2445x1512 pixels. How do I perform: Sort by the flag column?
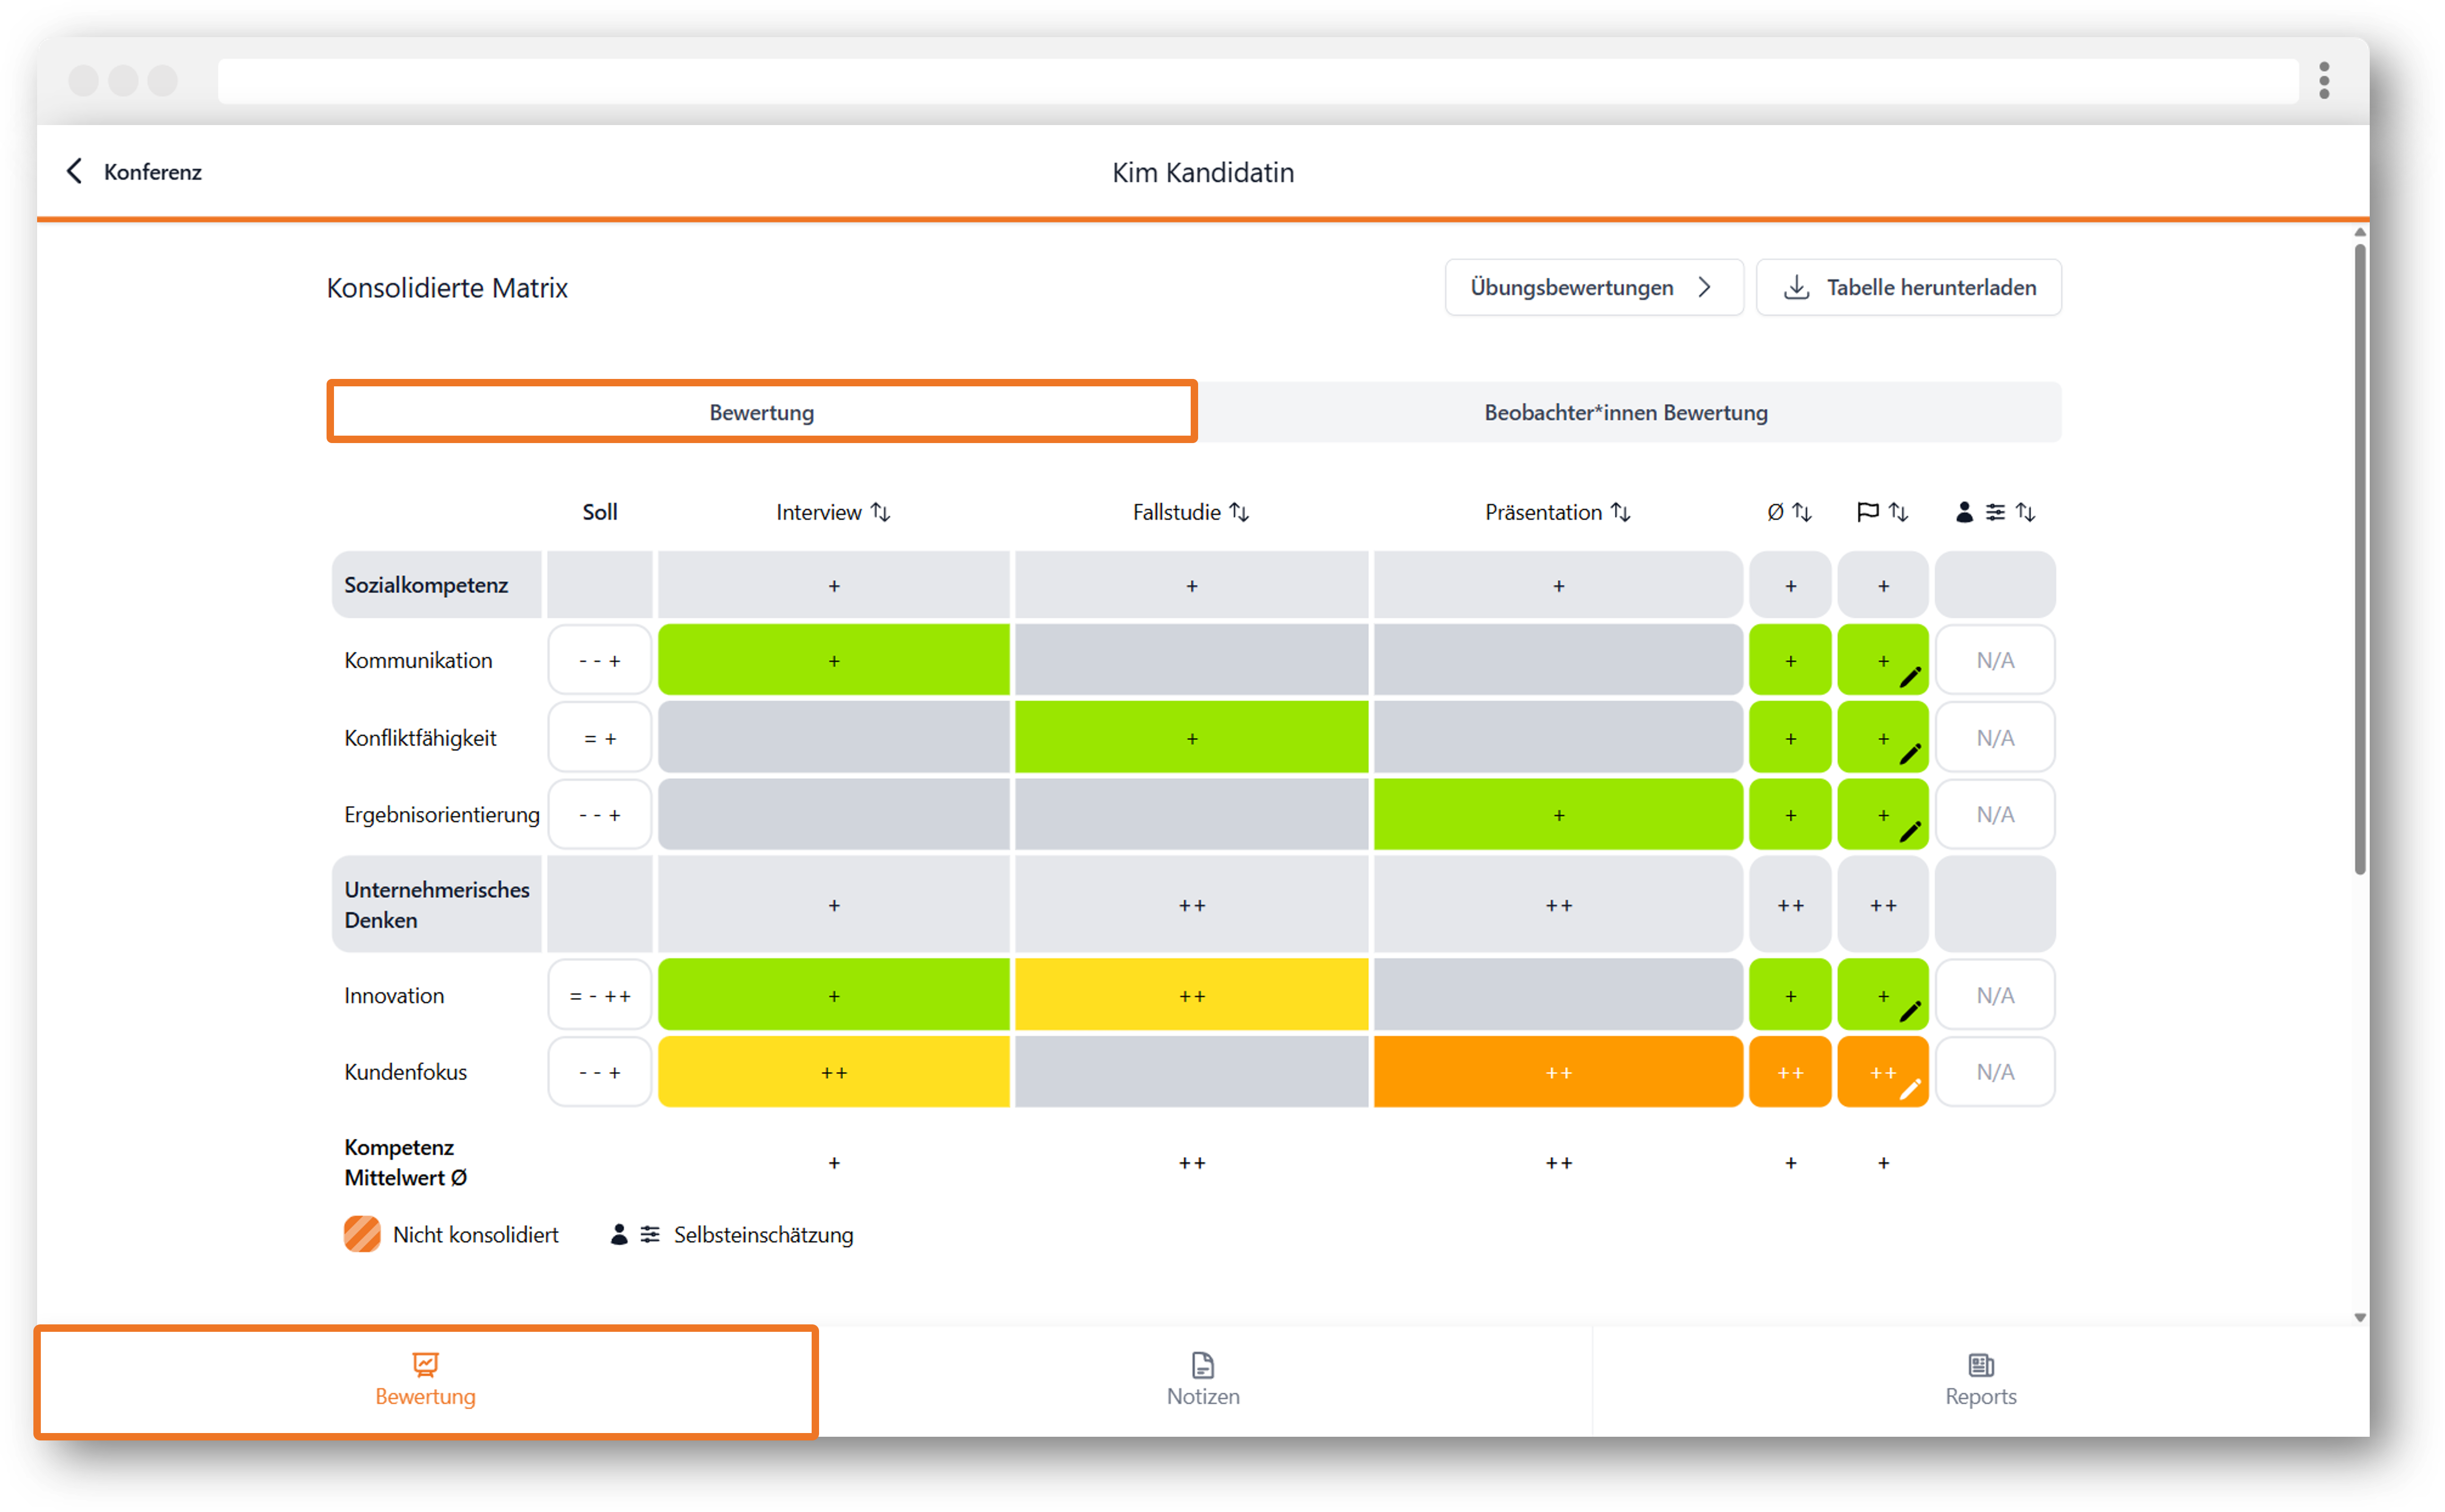point(1899,512)
